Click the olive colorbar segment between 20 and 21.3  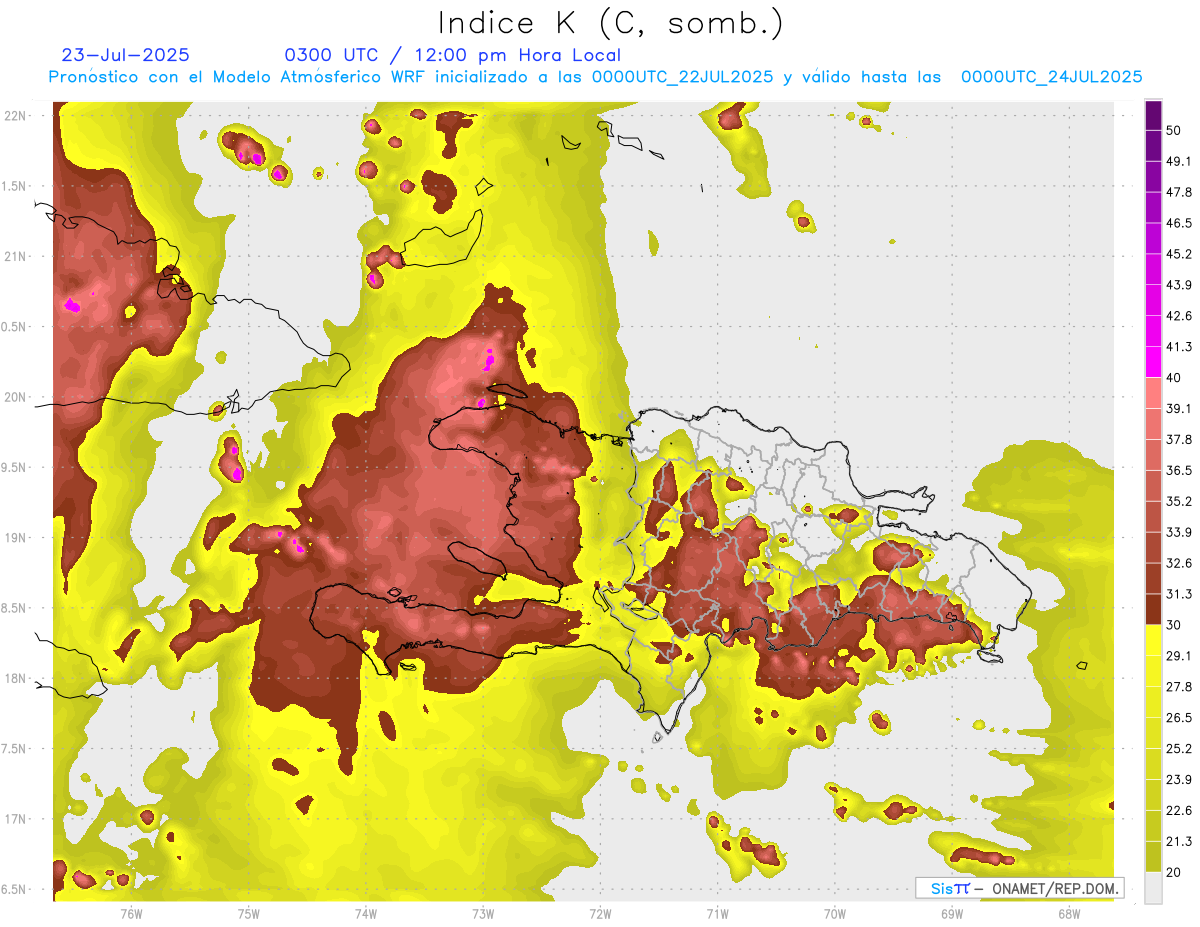(x=1153, y=857)
